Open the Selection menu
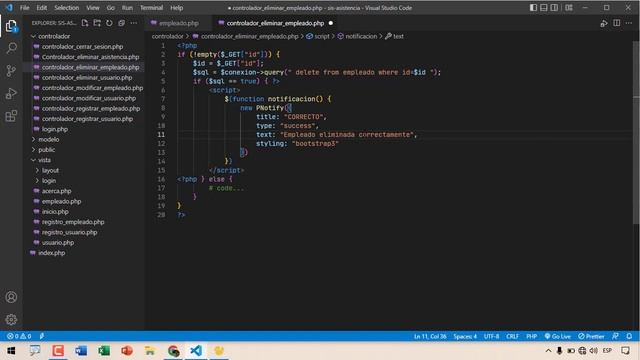Image resolution: width=640 pixels, height=360 pixels. [67, 8]
